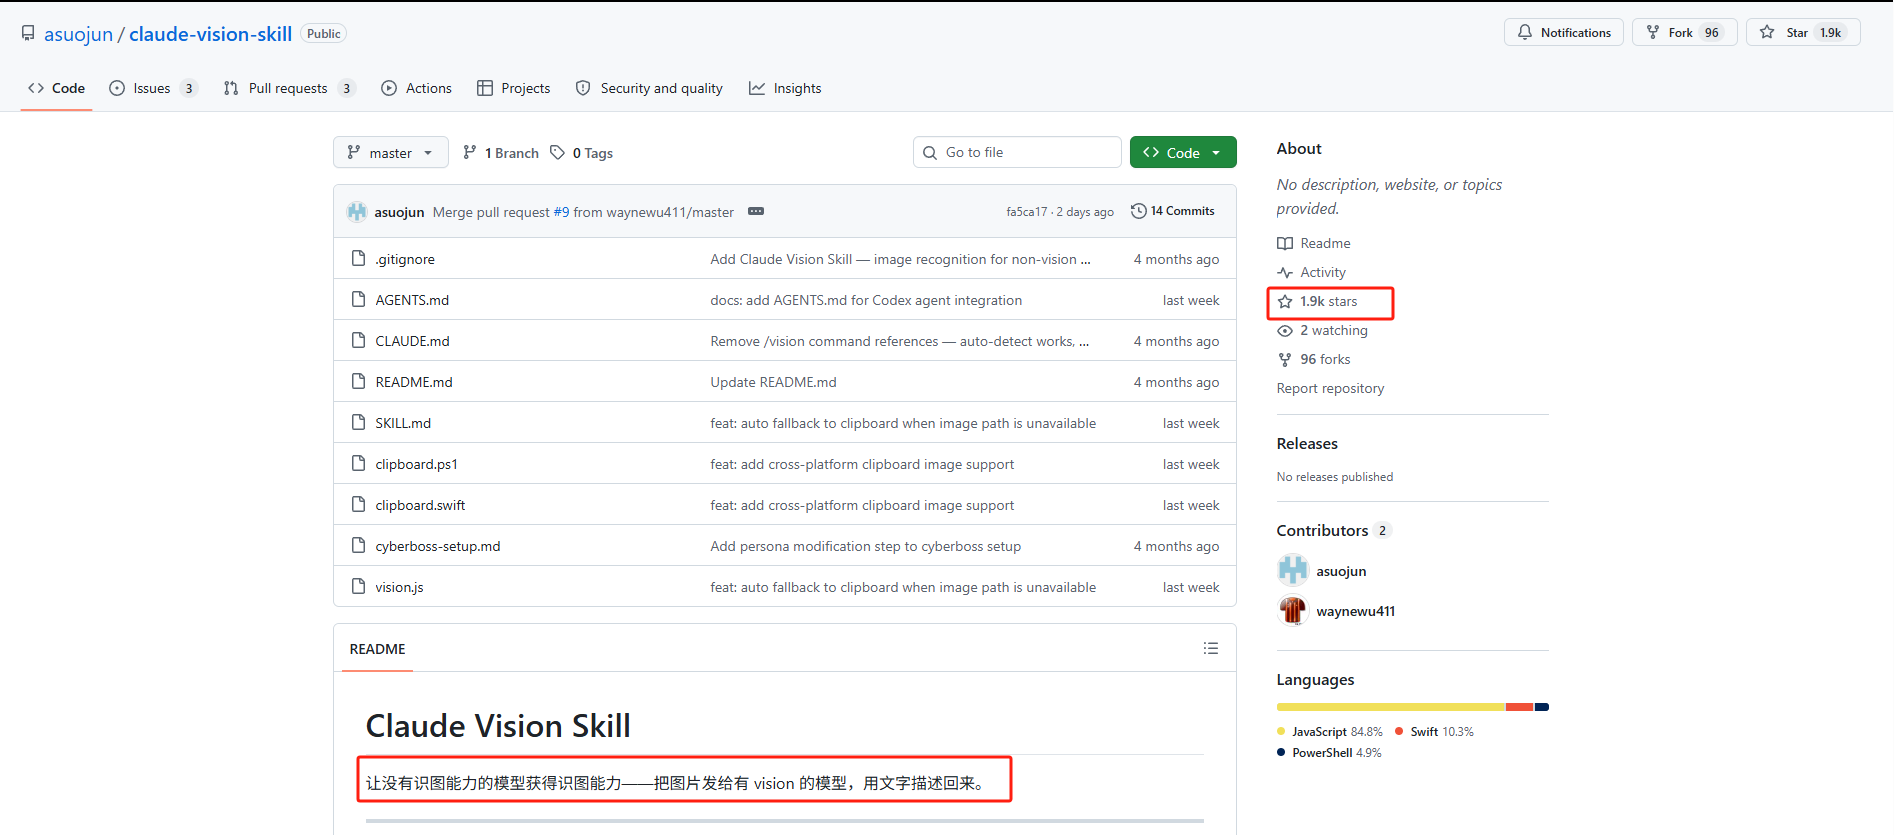The width and height of the screenshot is (1894, 835).
Task: Open the Report repository link
Action: pyautogui.click(x=1330, y=388)
